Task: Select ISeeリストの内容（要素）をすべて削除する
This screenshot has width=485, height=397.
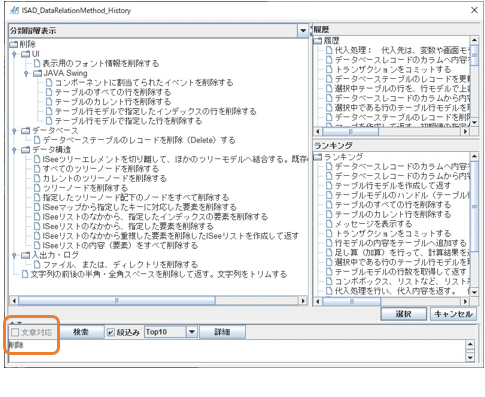Action: 120,246
